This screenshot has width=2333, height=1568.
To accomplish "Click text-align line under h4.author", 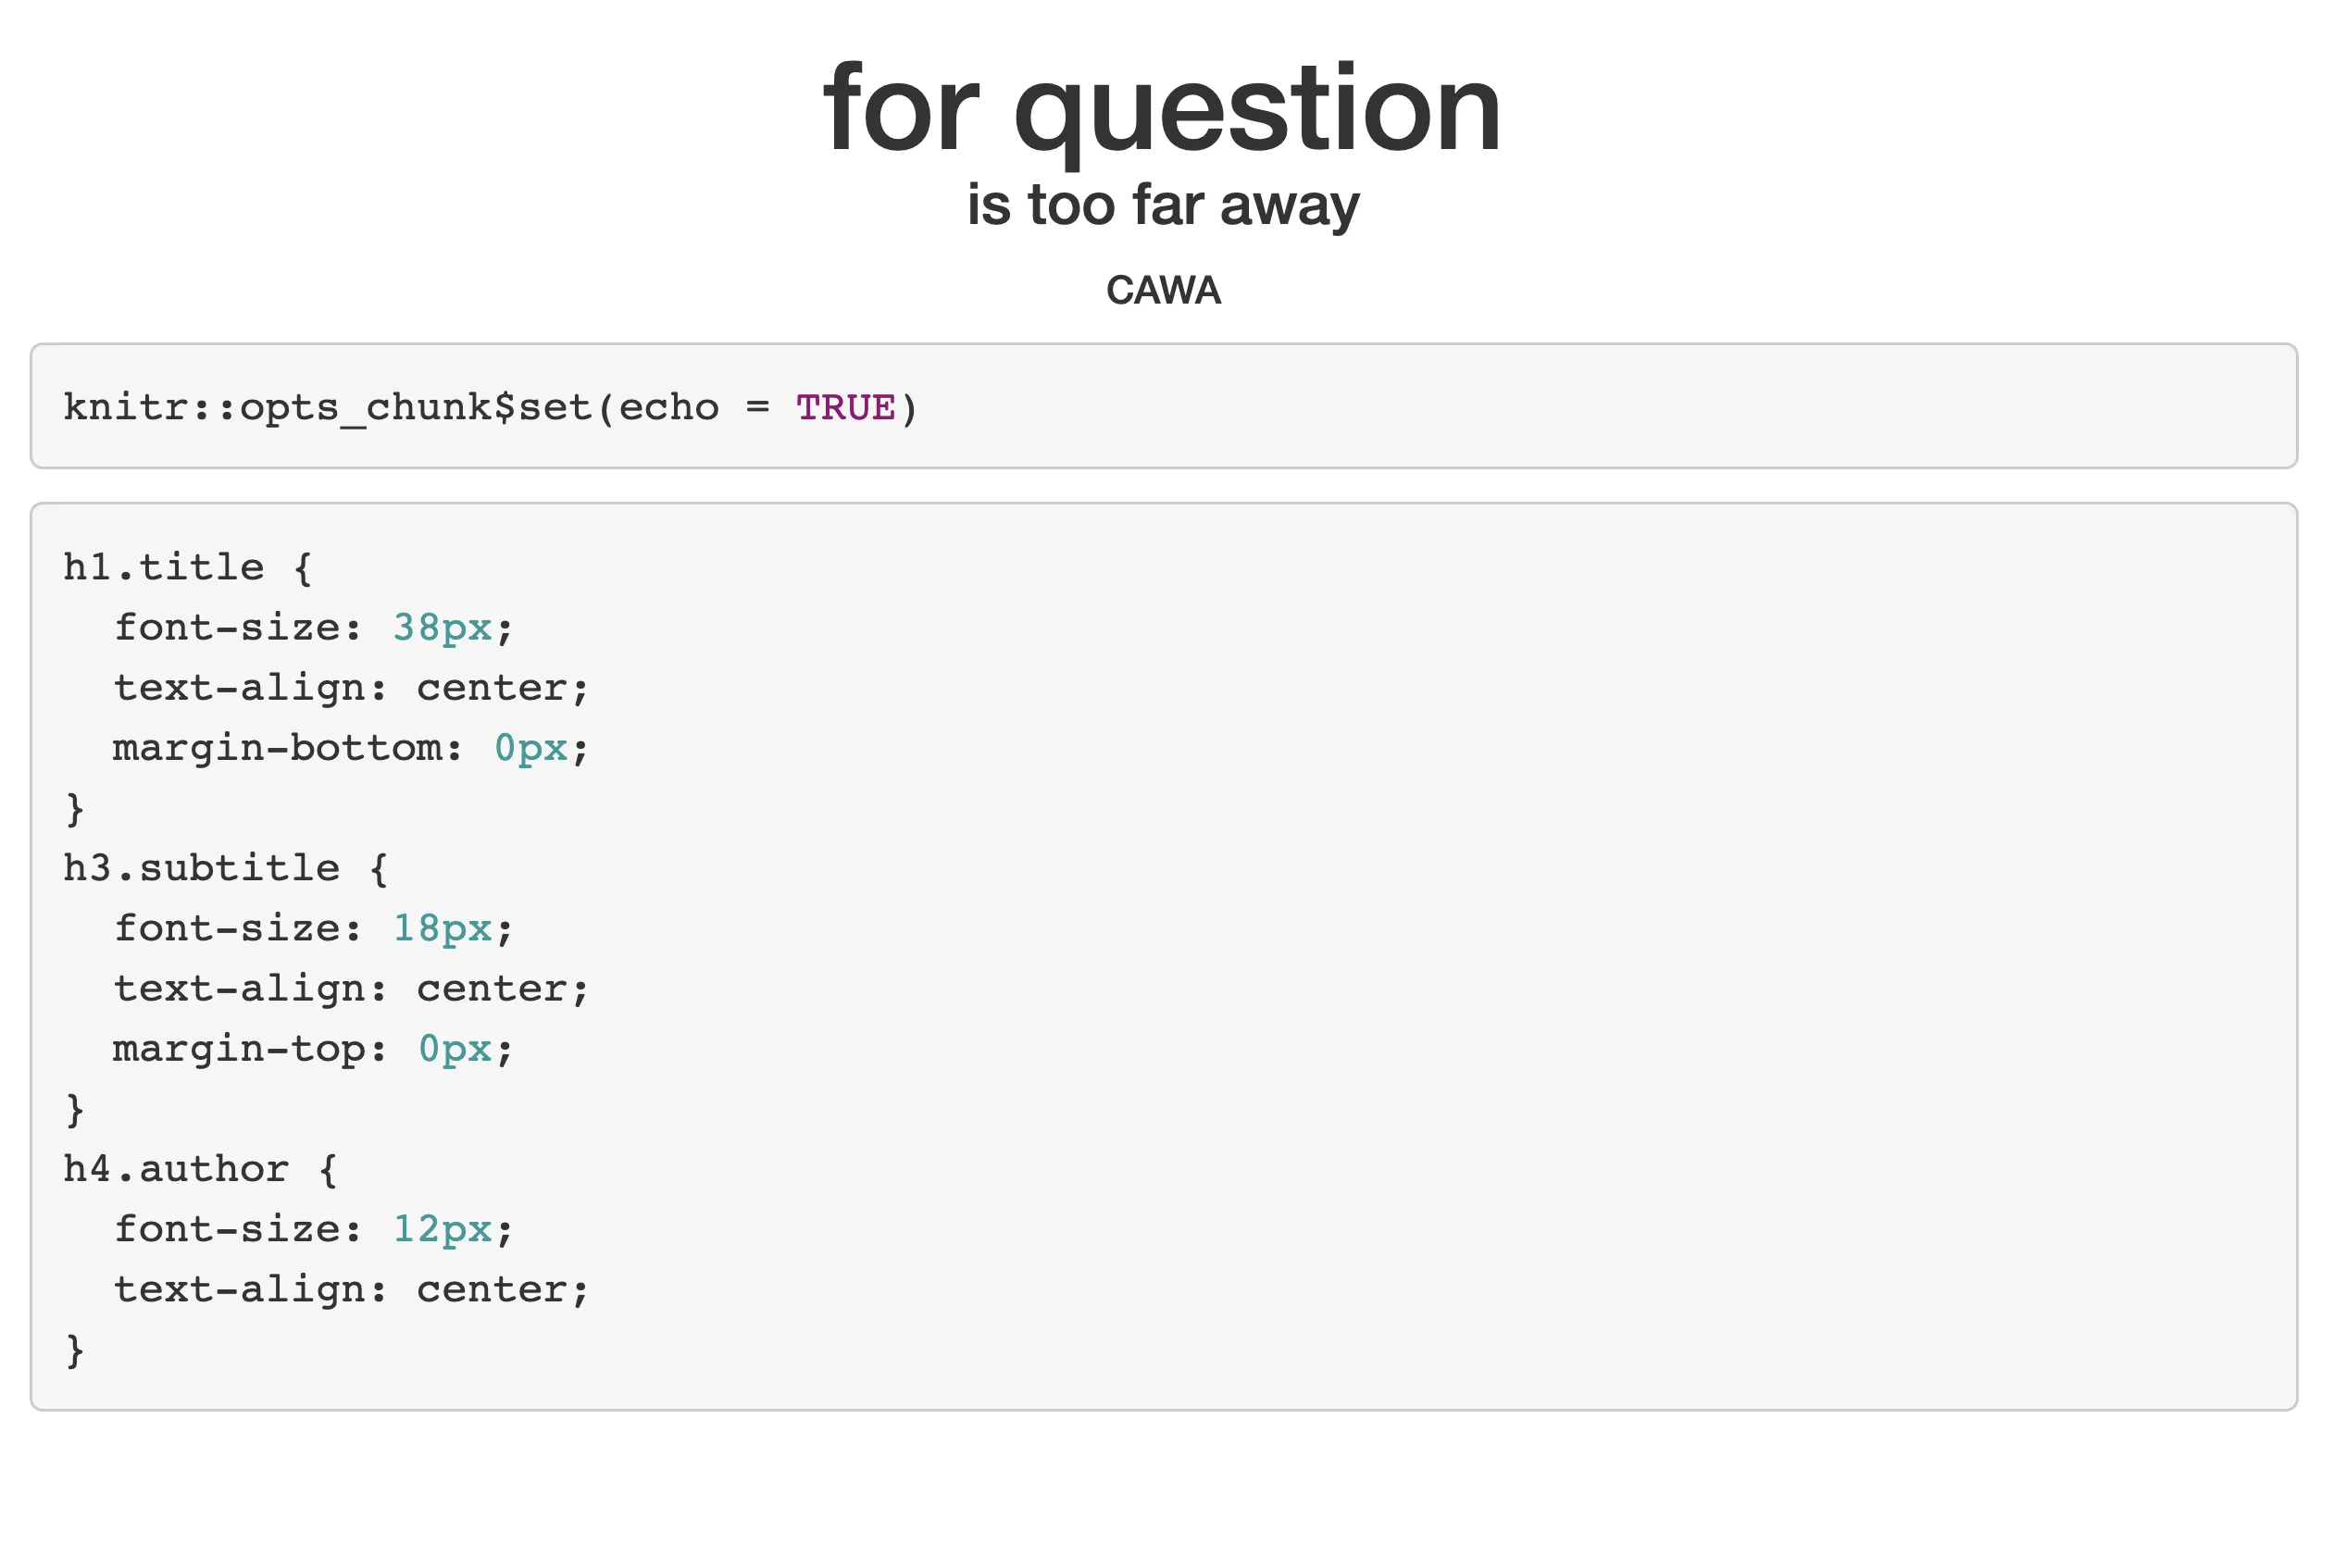I will [351, 1290].
